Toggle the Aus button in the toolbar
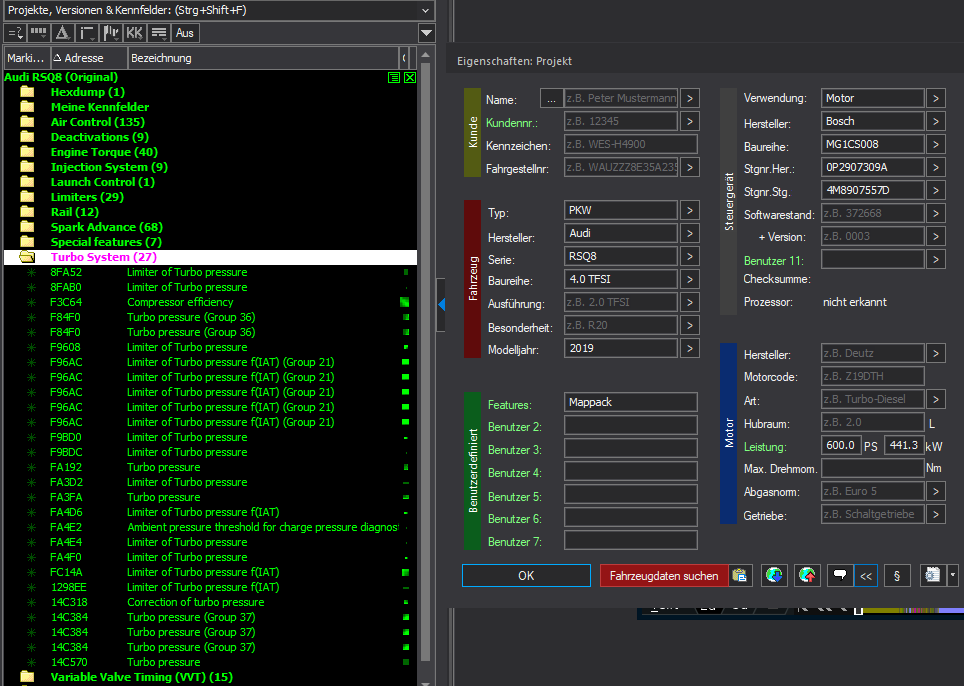The width and height of the screenshot is (964, 686). click(x=185, y=33)
